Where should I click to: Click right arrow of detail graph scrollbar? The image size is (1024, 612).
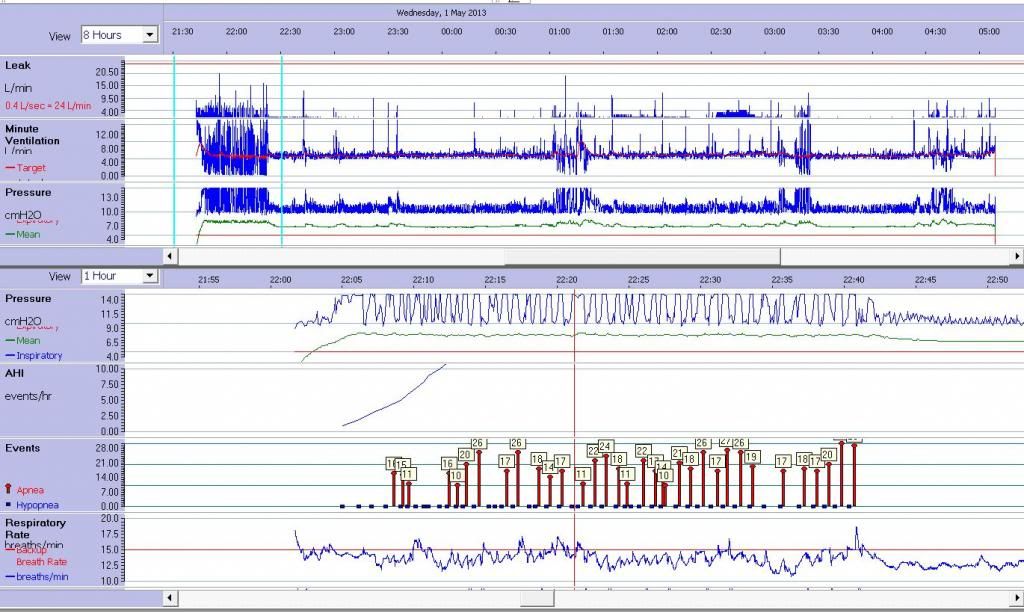(1017, 598)
